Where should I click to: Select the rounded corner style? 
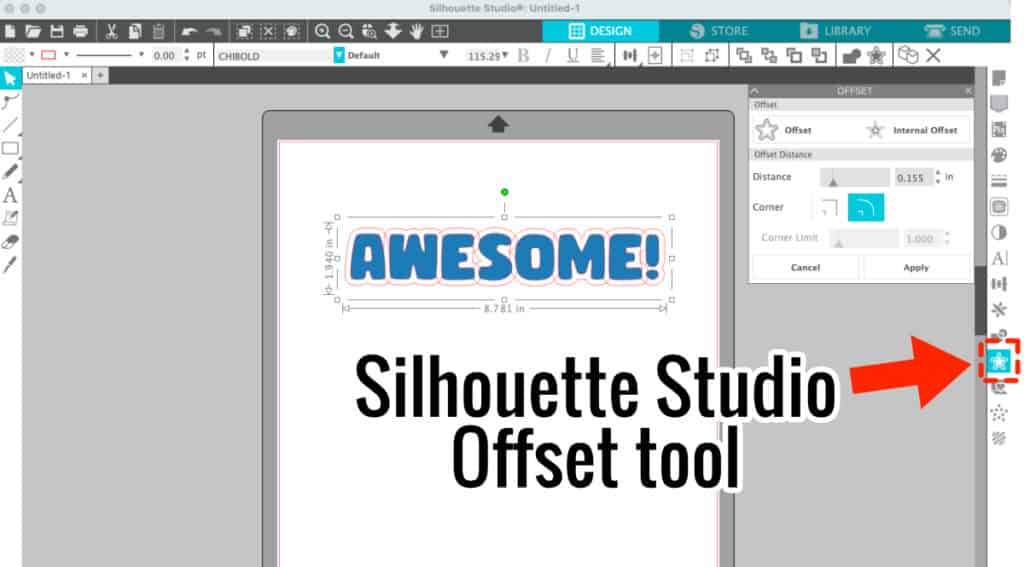(865, 208)
